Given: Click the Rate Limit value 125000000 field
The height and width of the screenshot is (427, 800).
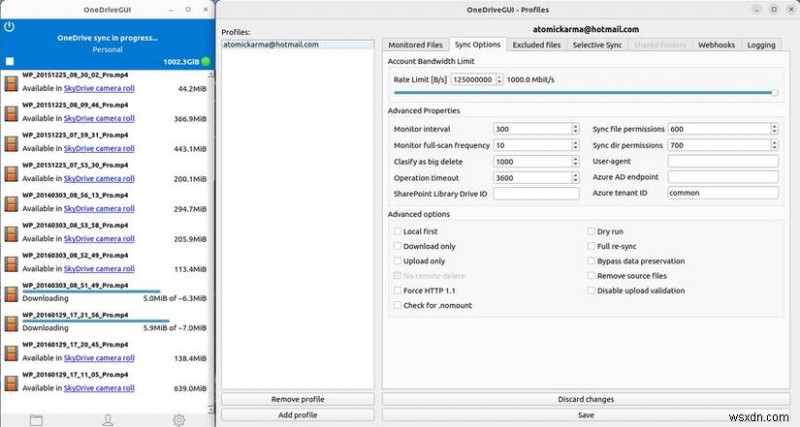Looking at the screenshot, I should coord(473,80).
